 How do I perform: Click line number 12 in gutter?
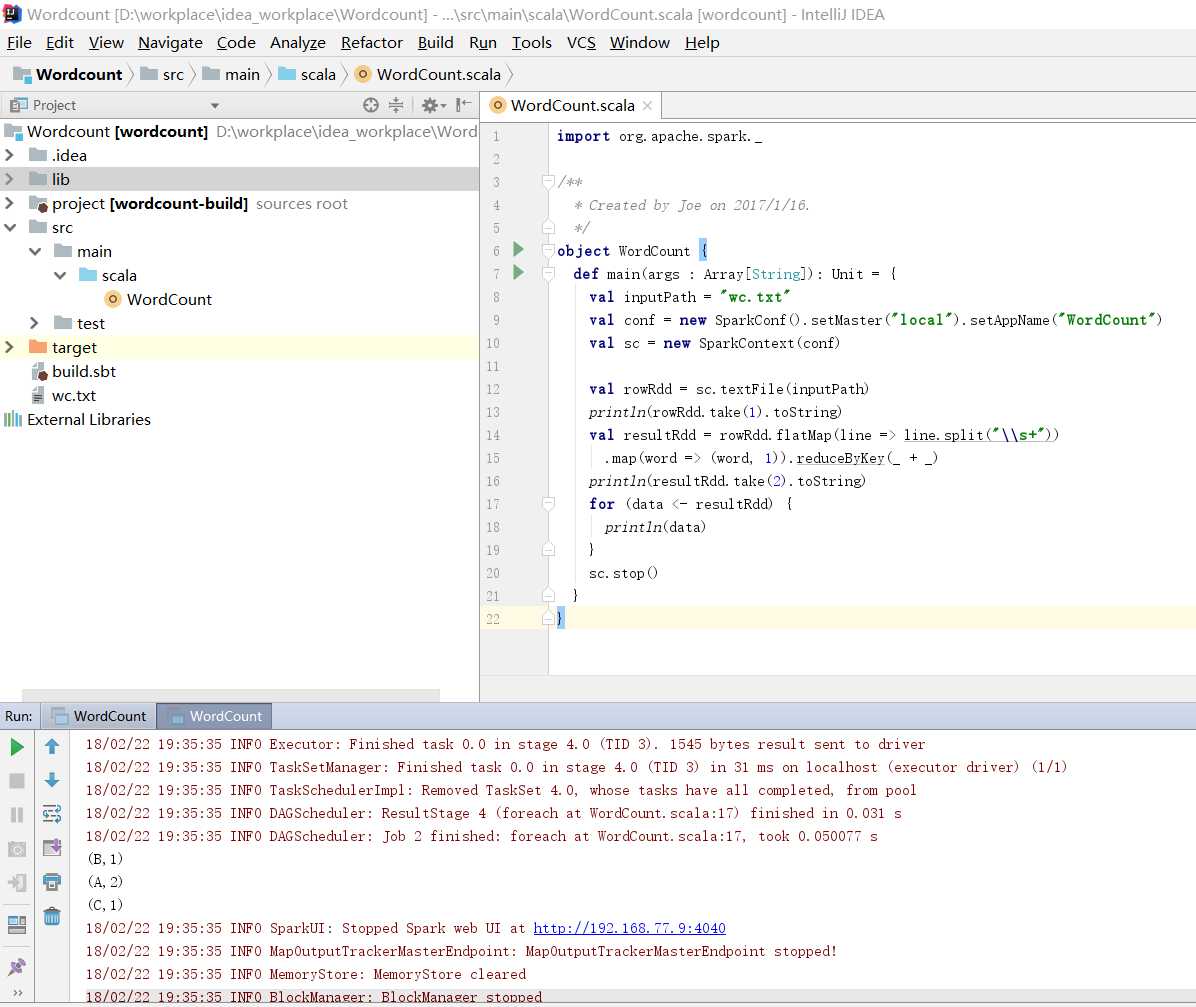tap(493, 389)
